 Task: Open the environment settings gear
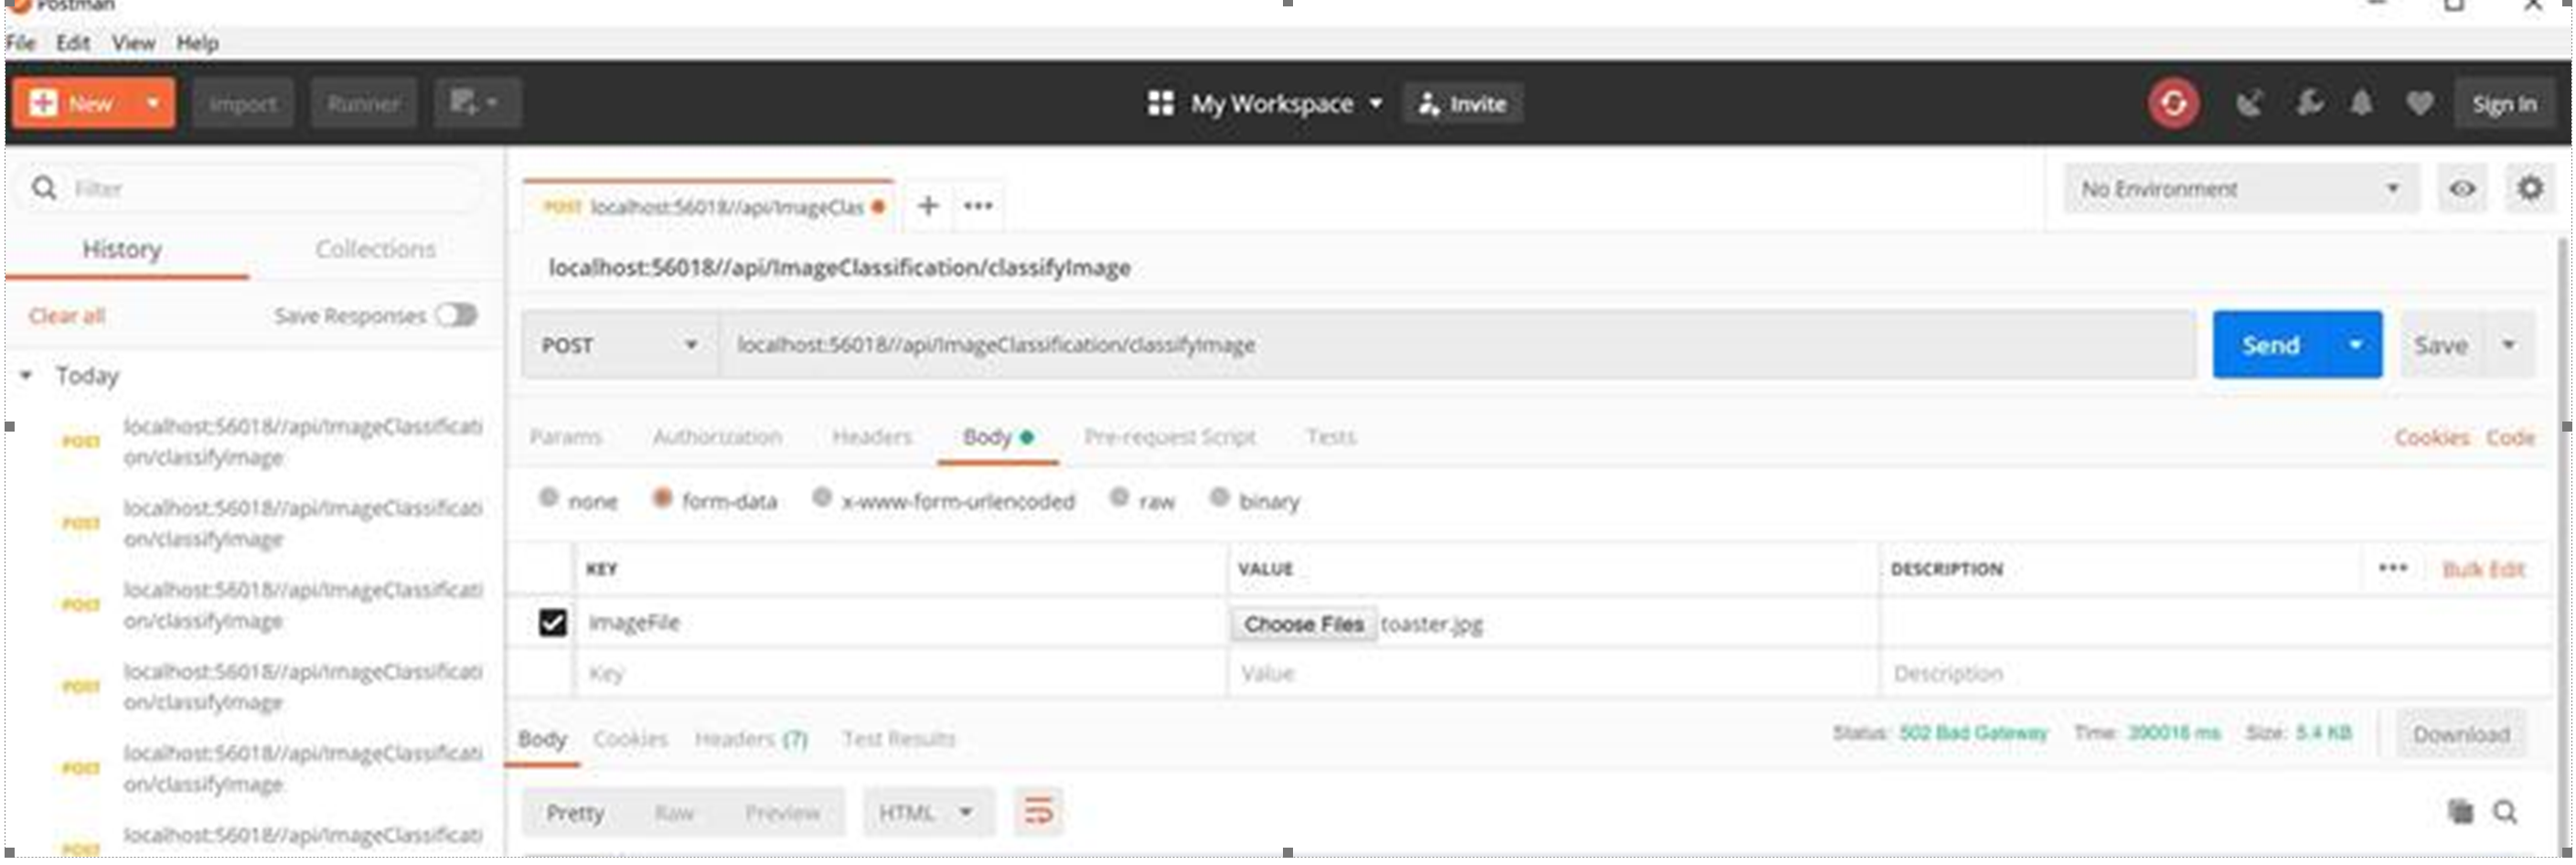[2530, 188]
